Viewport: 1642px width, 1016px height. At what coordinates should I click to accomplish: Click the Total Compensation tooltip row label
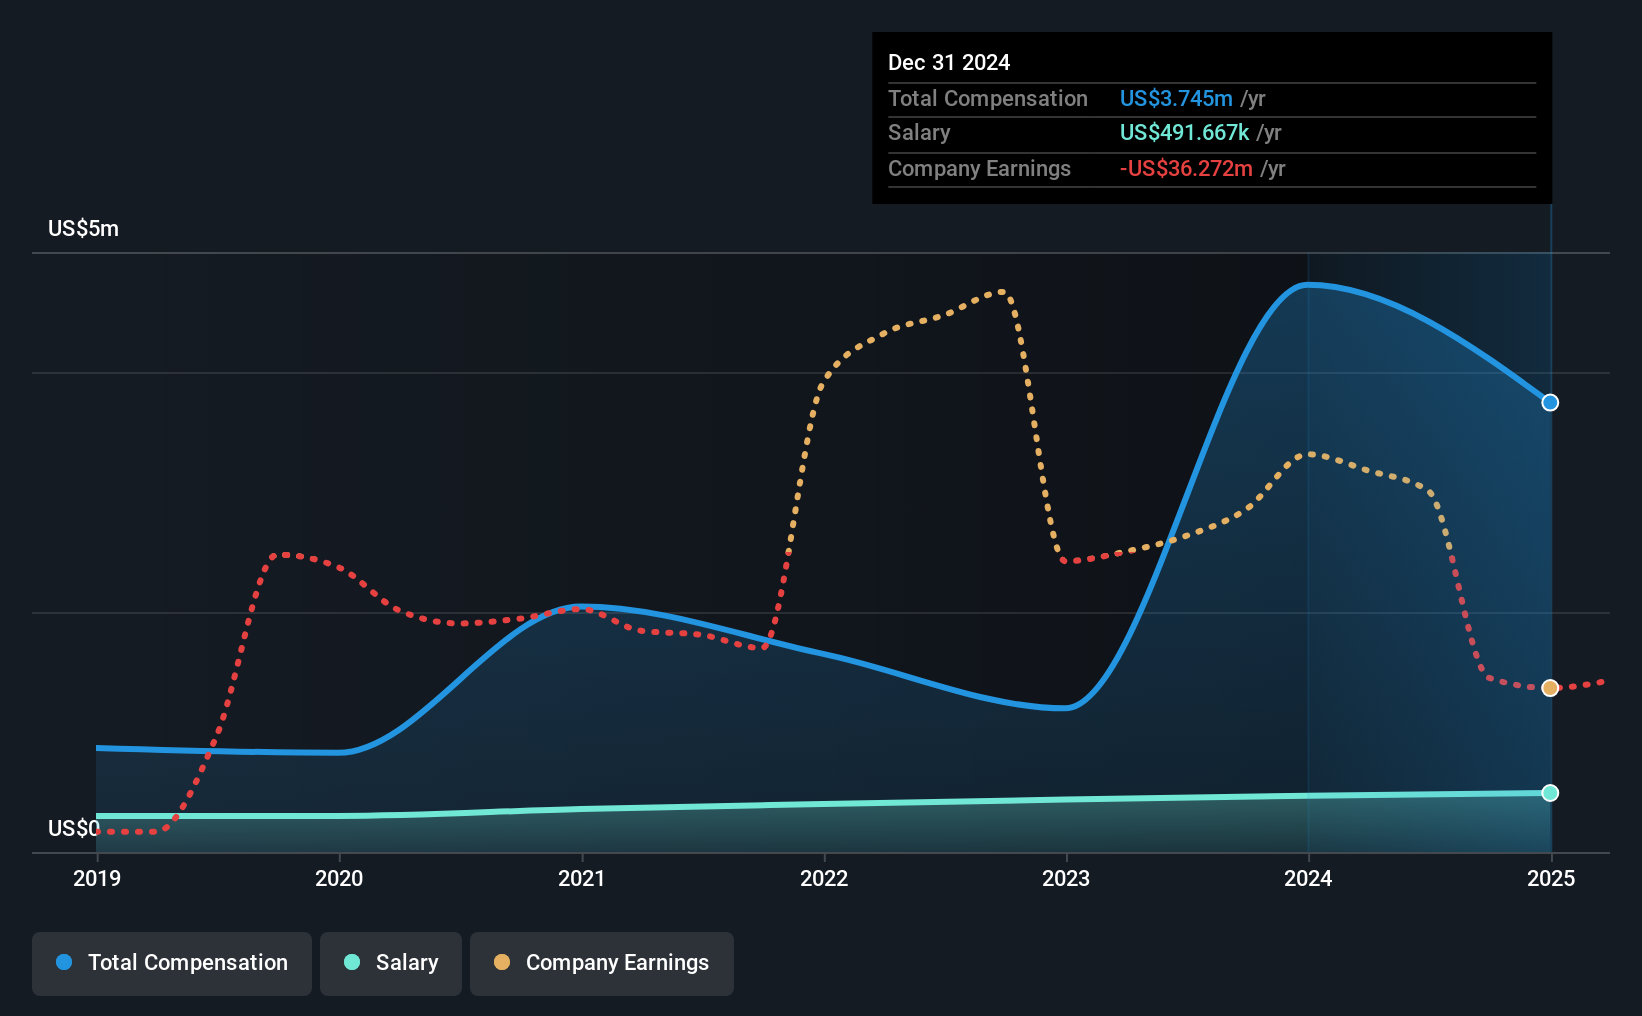tap(988, 98)
